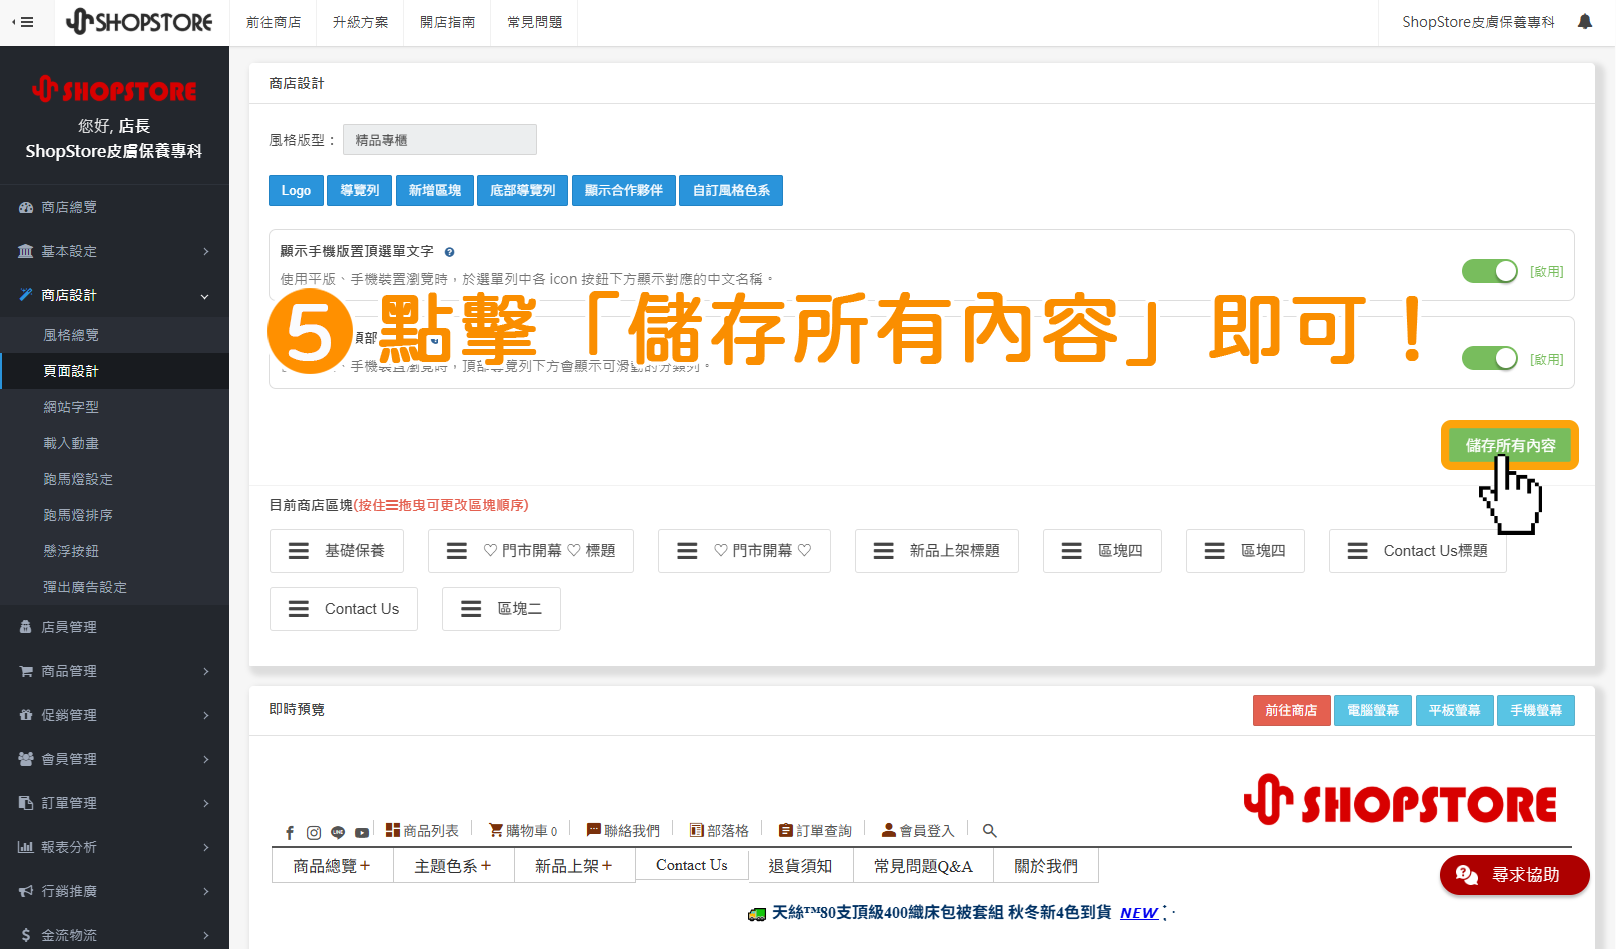The height and width of the screenshot is (949, 1616).
Task: Open 開店指南 in top navigation
Action: point(448,22)
